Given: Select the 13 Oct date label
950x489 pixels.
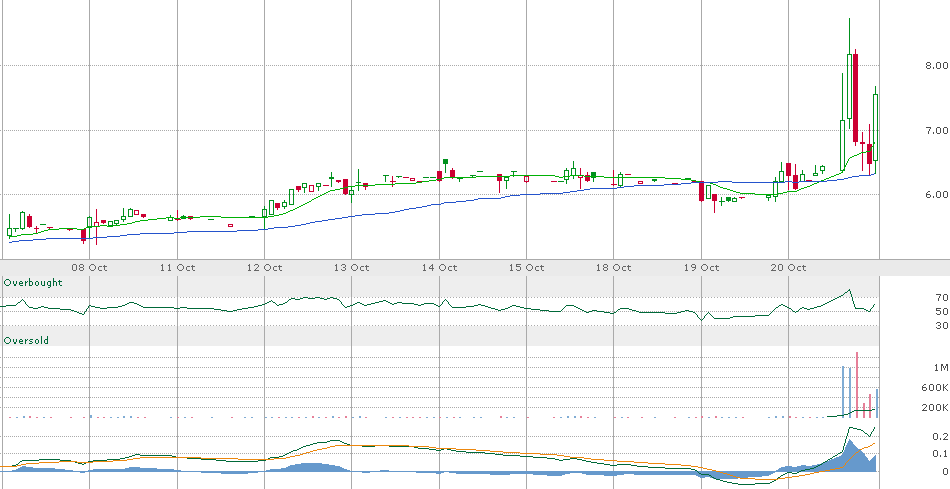Looking at the screenshot, I should pos(351,267).
